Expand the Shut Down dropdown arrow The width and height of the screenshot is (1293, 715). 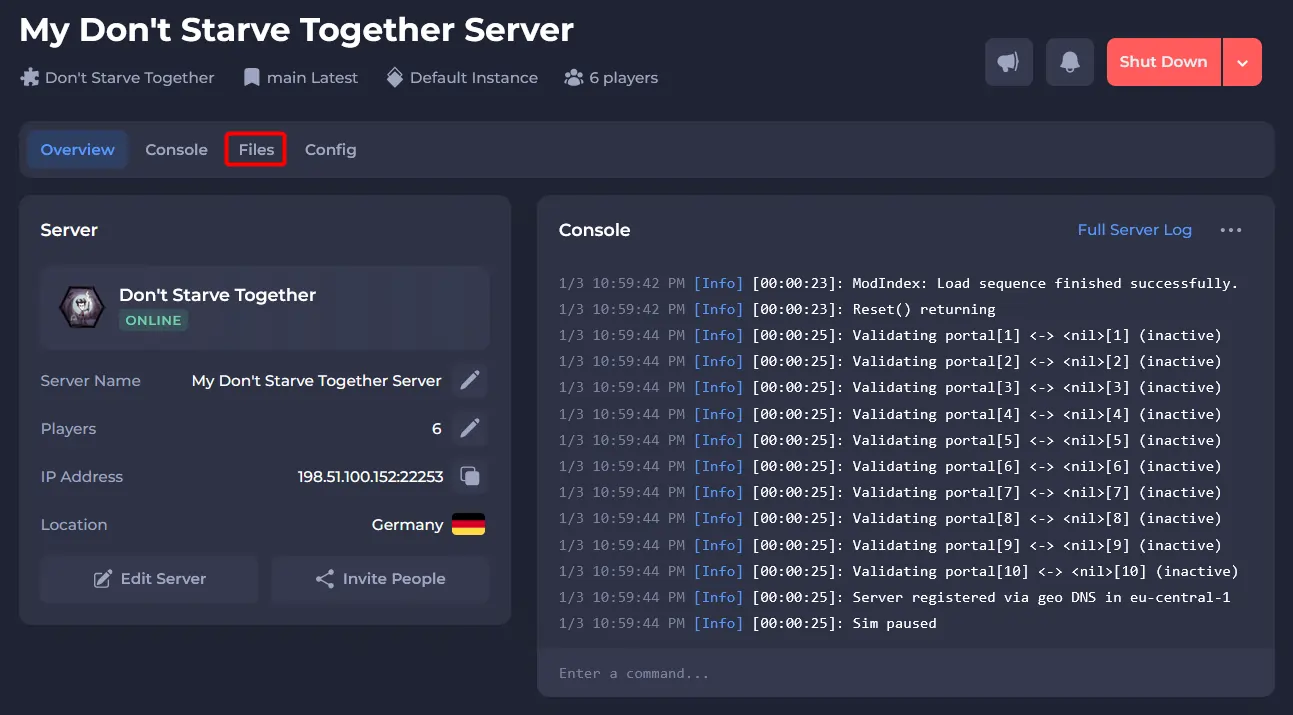(x=1242, y=62)
